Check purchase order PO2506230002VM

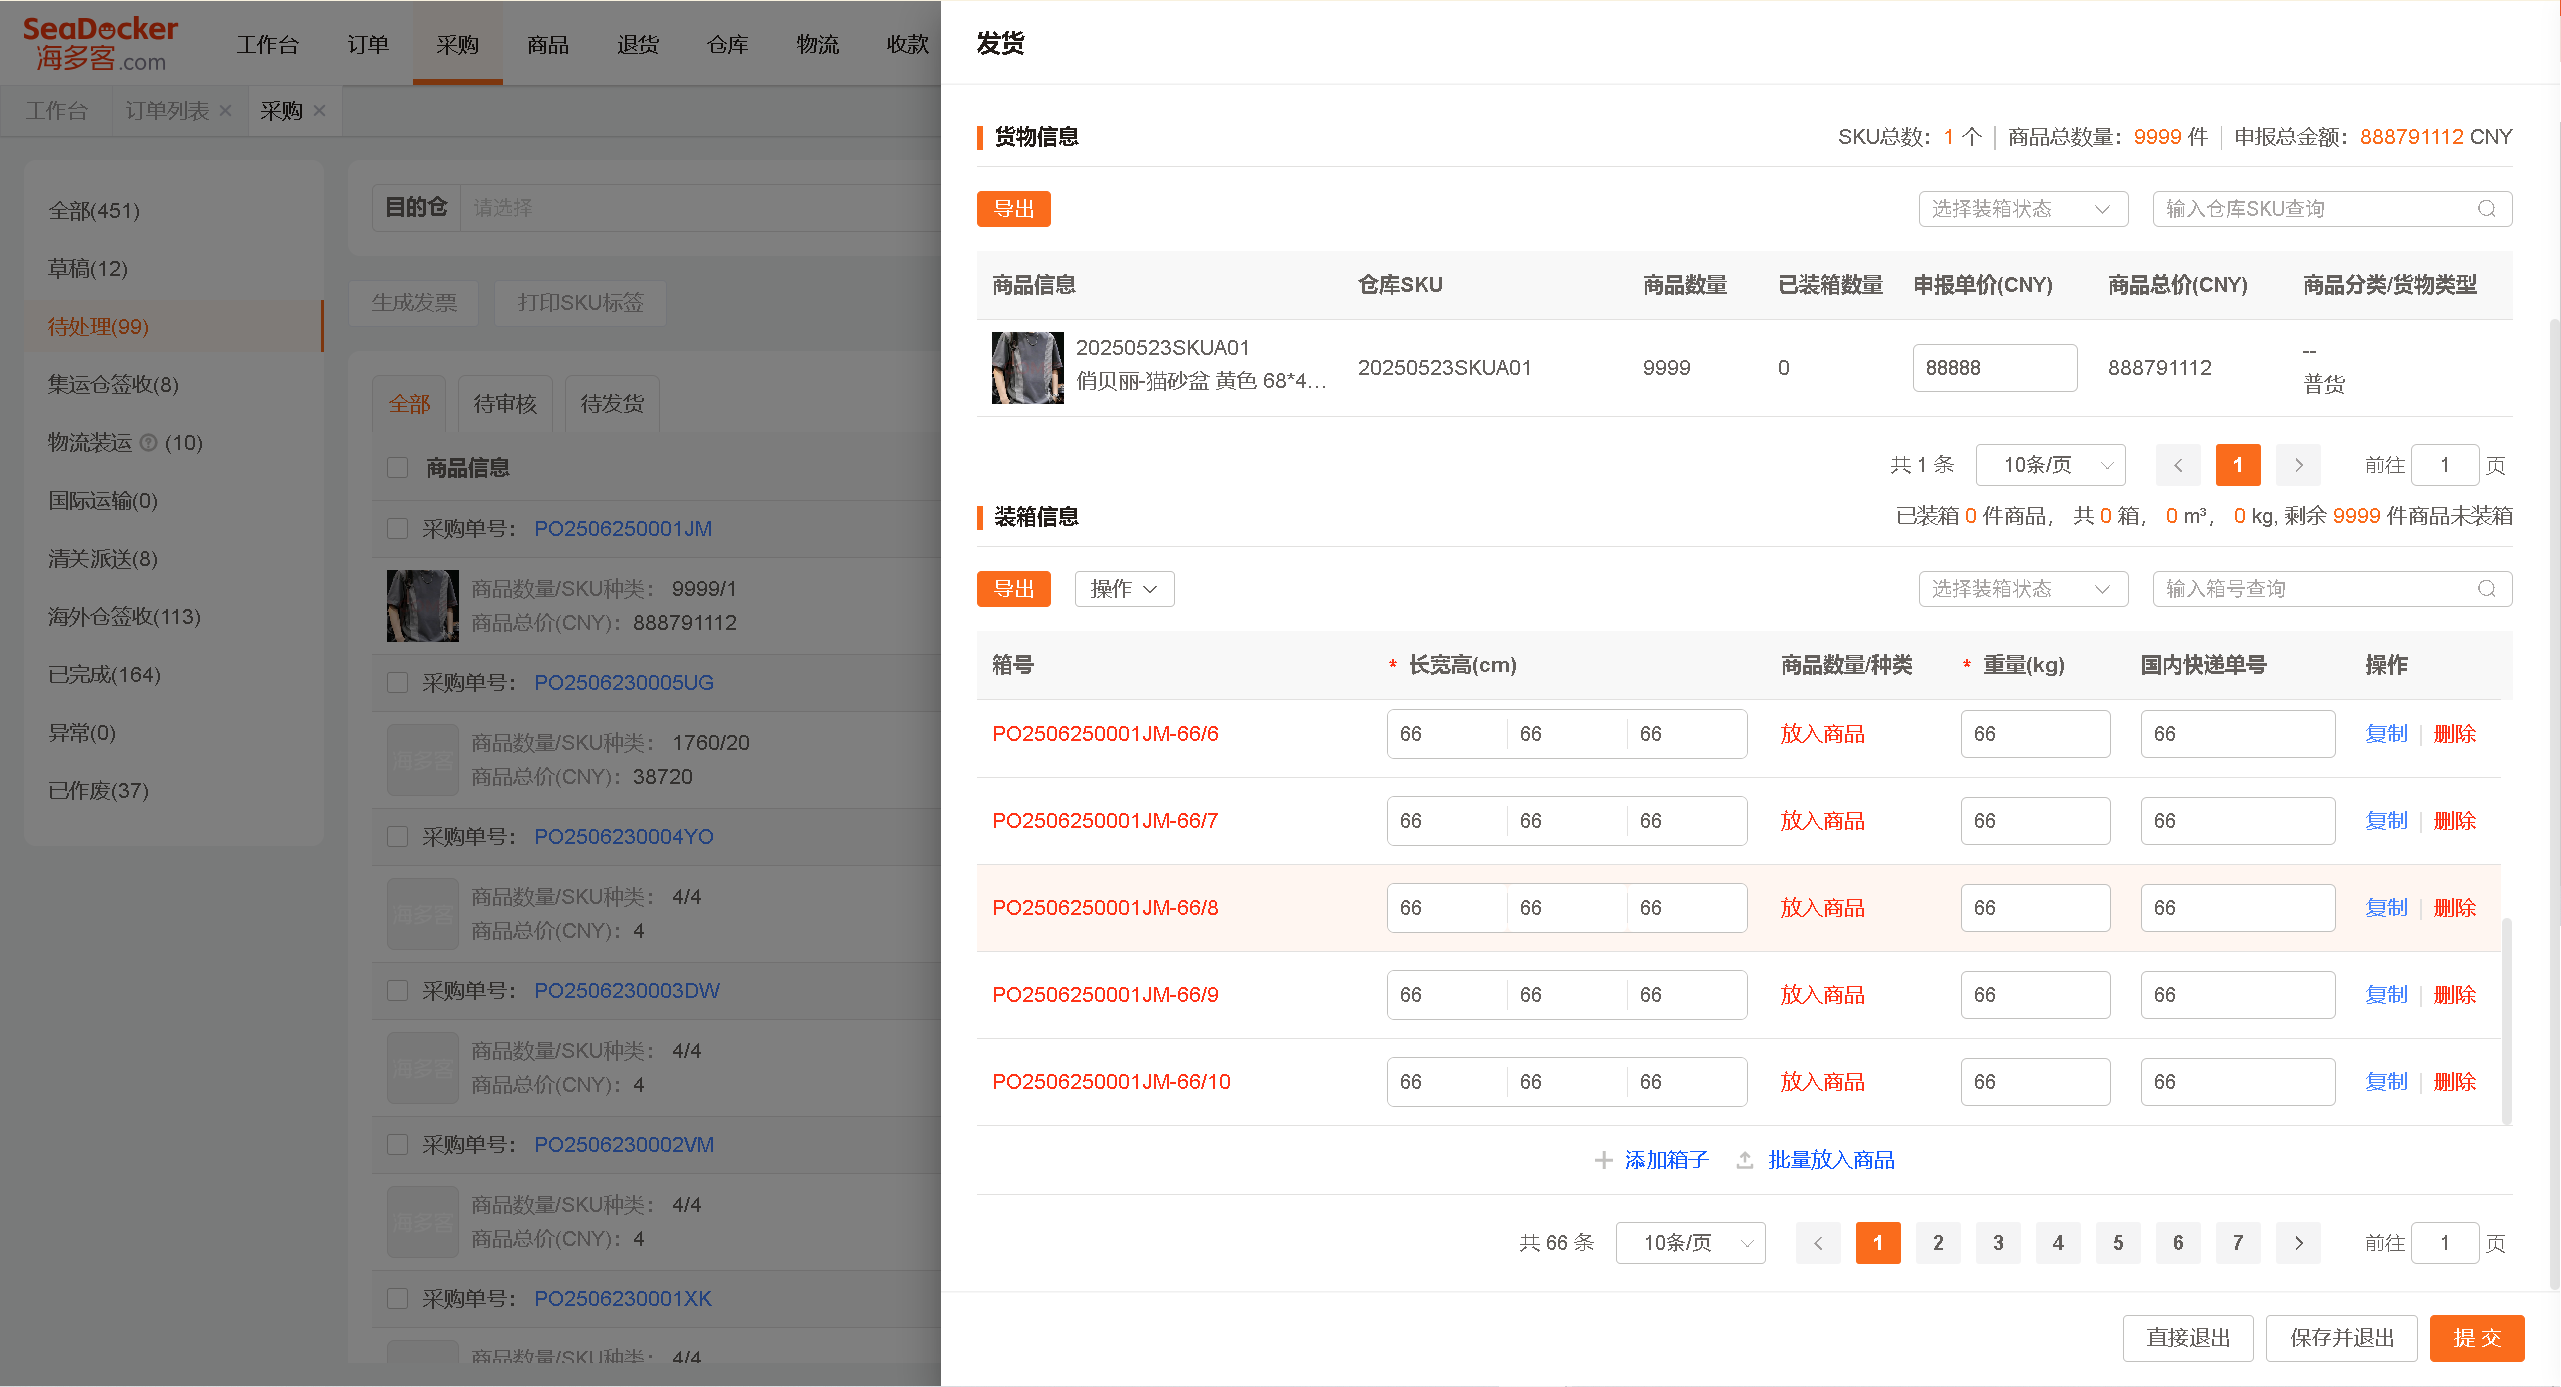click(398, 1144)
